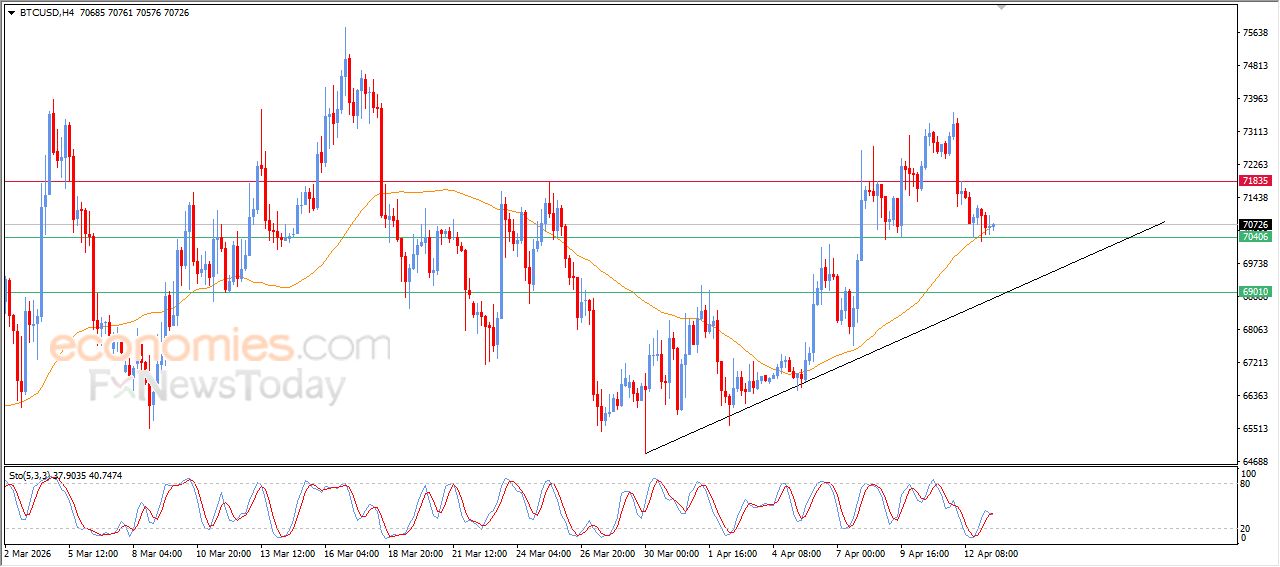This screenshot has height=567, width=1280.
Task: Click the Sto(5,3,3) indicator label
Action: [x=29, y=476]
